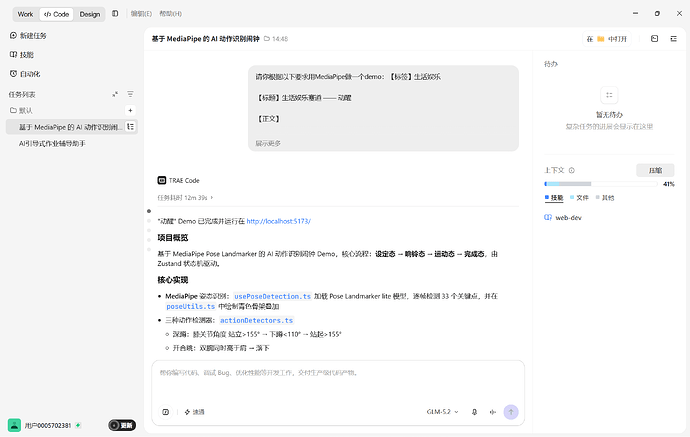The image size is (690, 437).
Task: Click the web-dev skill entry
Action: pos(563,217)
